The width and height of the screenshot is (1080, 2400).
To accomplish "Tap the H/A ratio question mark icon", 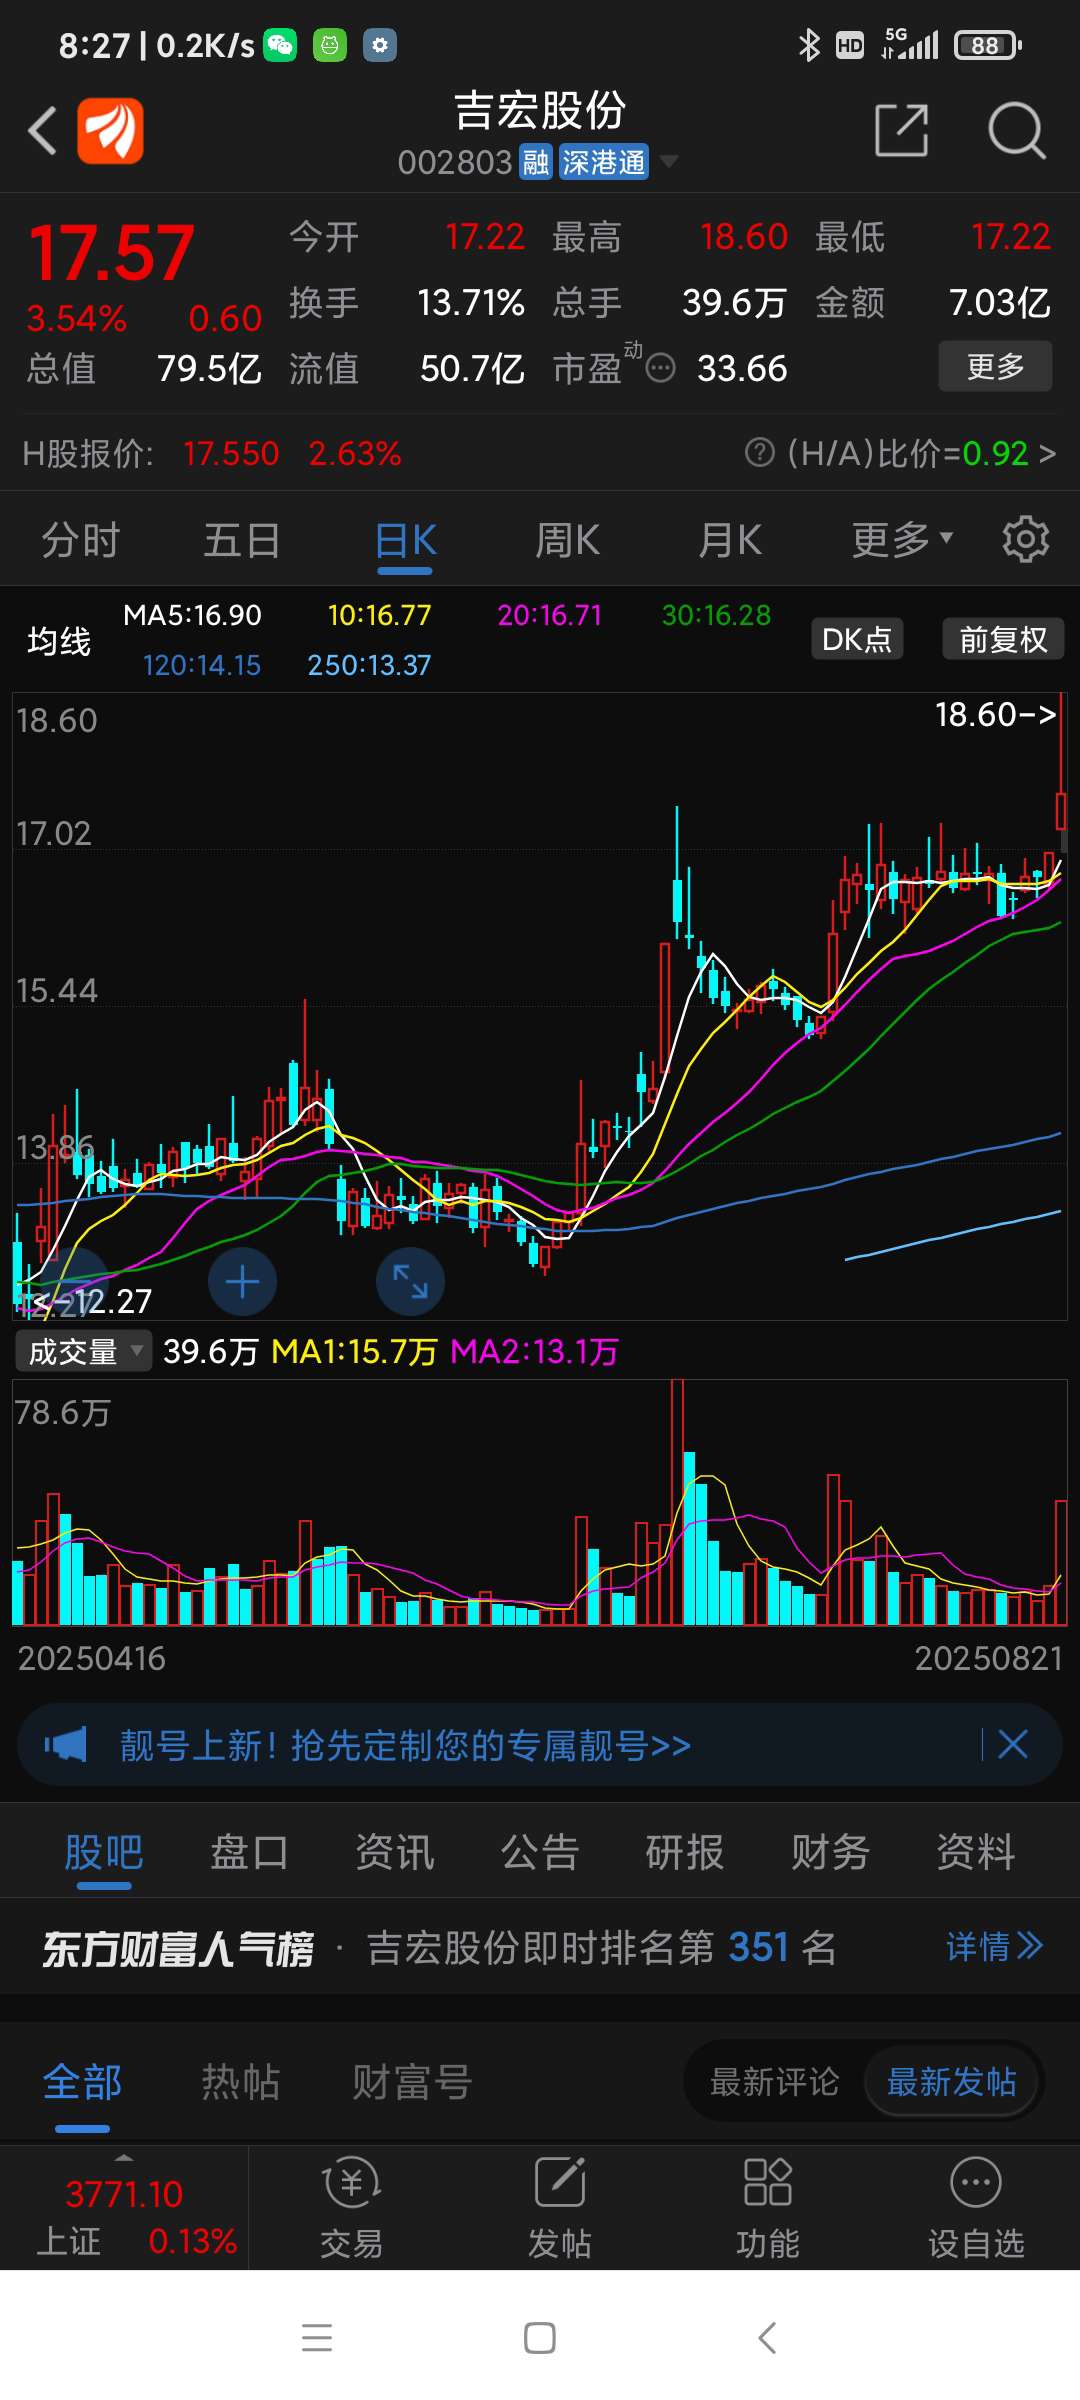I will coord(760,453).
